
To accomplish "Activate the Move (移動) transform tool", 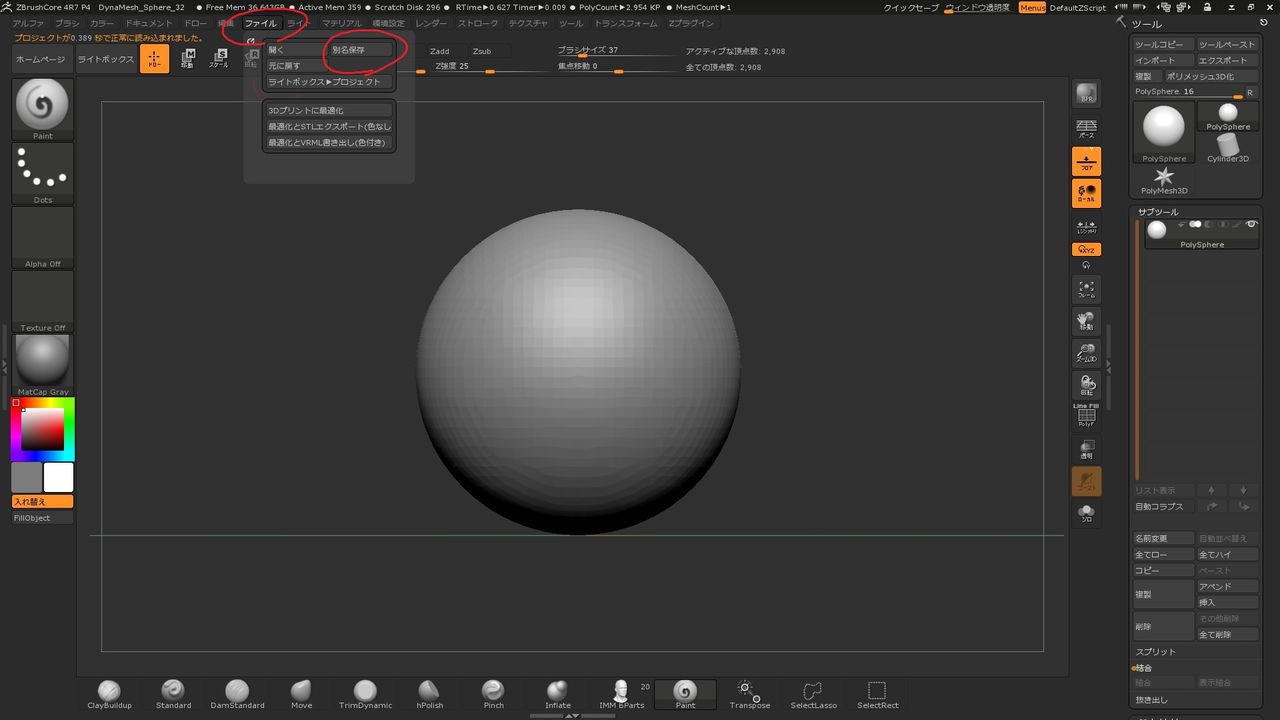I will click(187, 59).
